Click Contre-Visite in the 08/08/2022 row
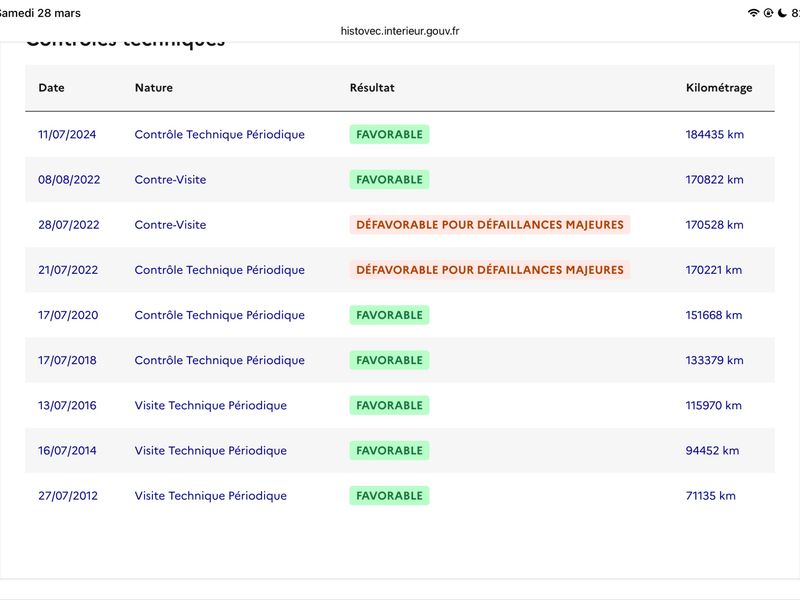Viewport: 800px width, 600px height. click(170, 180)
